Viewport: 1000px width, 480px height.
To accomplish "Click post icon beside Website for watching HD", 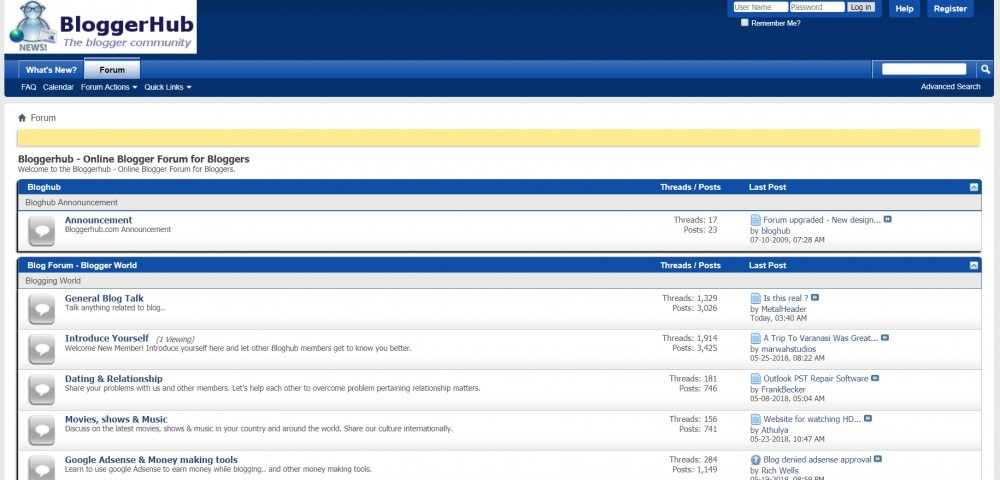I will tap(756, 419).
